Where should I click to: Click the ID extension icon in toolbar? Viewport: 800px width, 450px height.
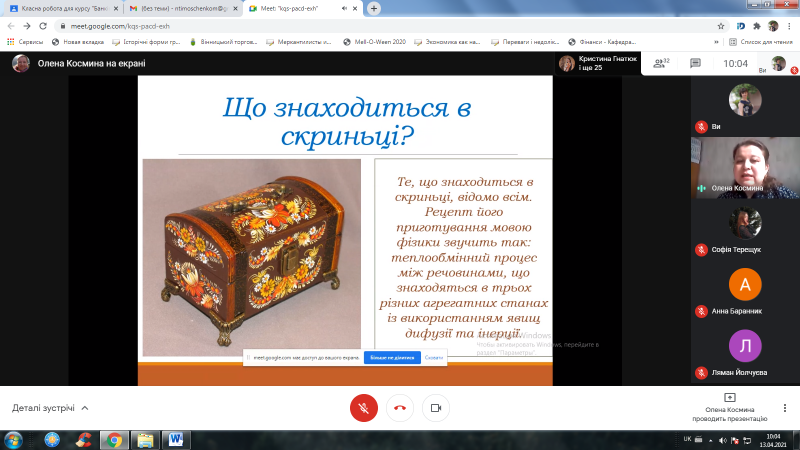pos(741,26)
